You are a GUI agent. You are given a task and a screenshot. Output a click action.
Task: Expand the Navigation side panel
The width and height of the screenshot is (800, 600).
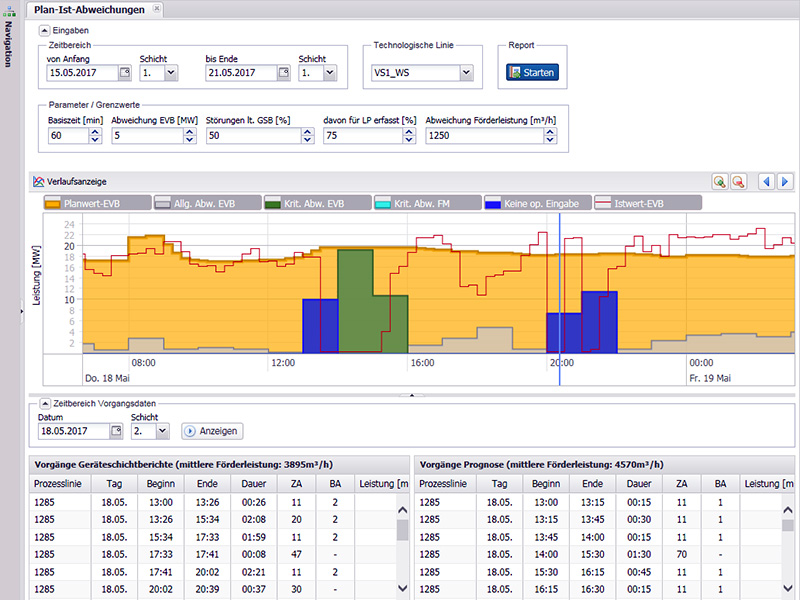pyautogui.click(x=22, y=310)
